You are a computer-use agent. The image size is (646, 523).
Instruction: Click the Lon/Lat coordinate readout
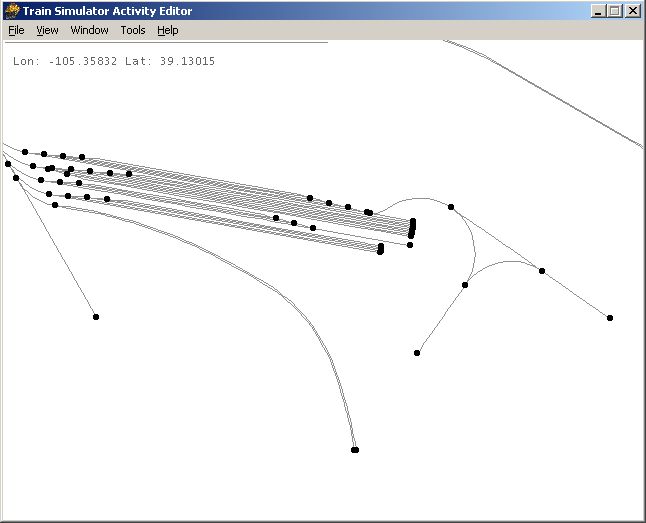pyautogui.click(x=114, y=61)
